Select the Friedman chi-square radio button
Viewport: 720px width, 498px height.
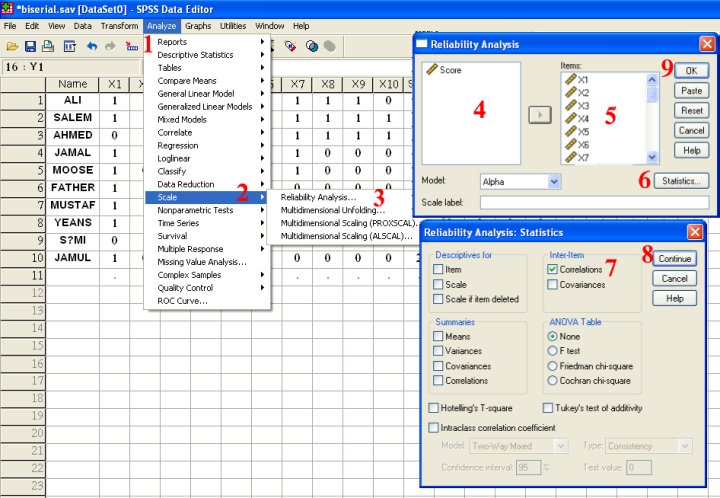click(553, 366)
